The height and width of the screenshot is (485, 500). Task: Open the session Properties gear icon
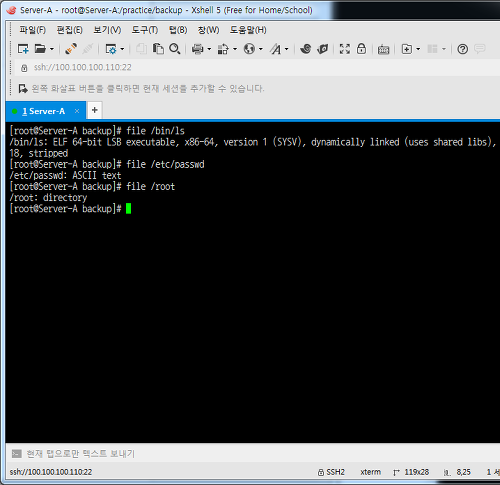[x=111, y=49]
